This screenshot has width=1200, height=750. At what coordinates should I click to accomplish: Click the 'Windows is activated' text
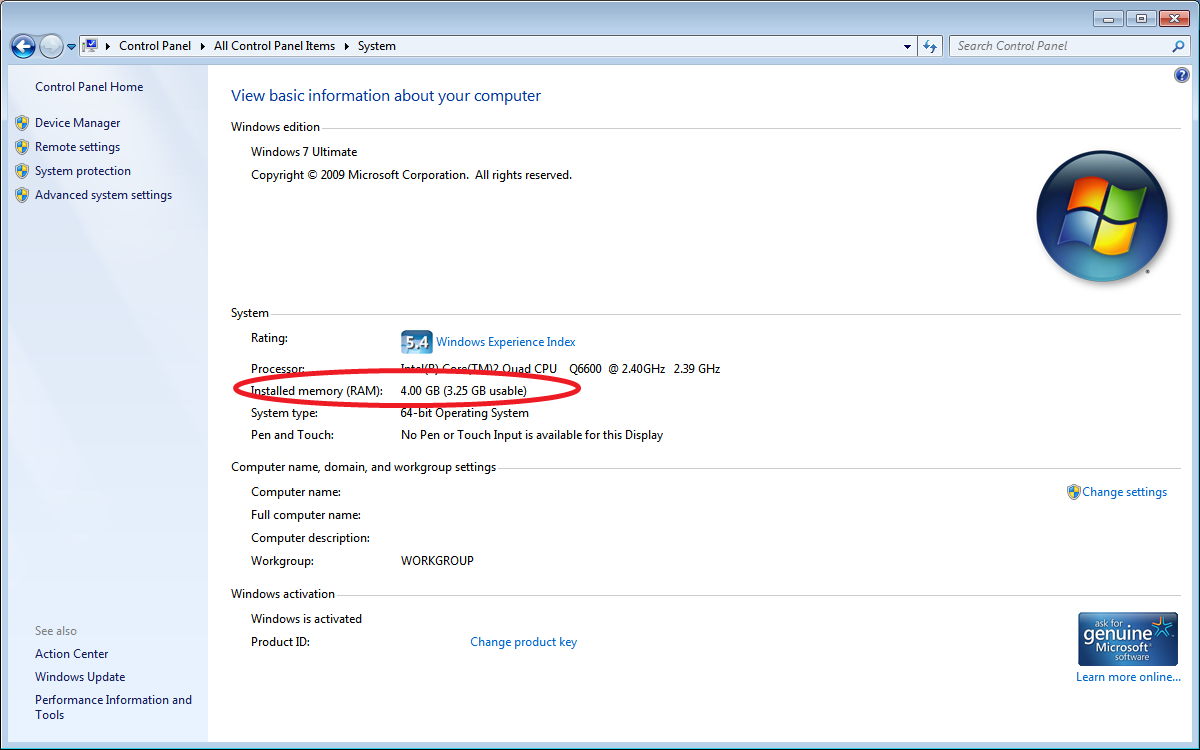click(306, 619)
